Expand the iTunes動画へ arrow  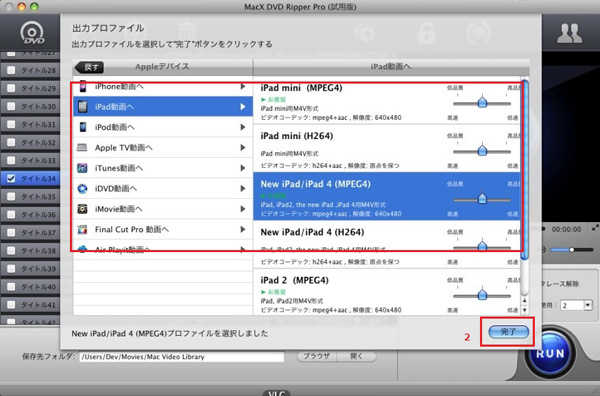(243, 168)
